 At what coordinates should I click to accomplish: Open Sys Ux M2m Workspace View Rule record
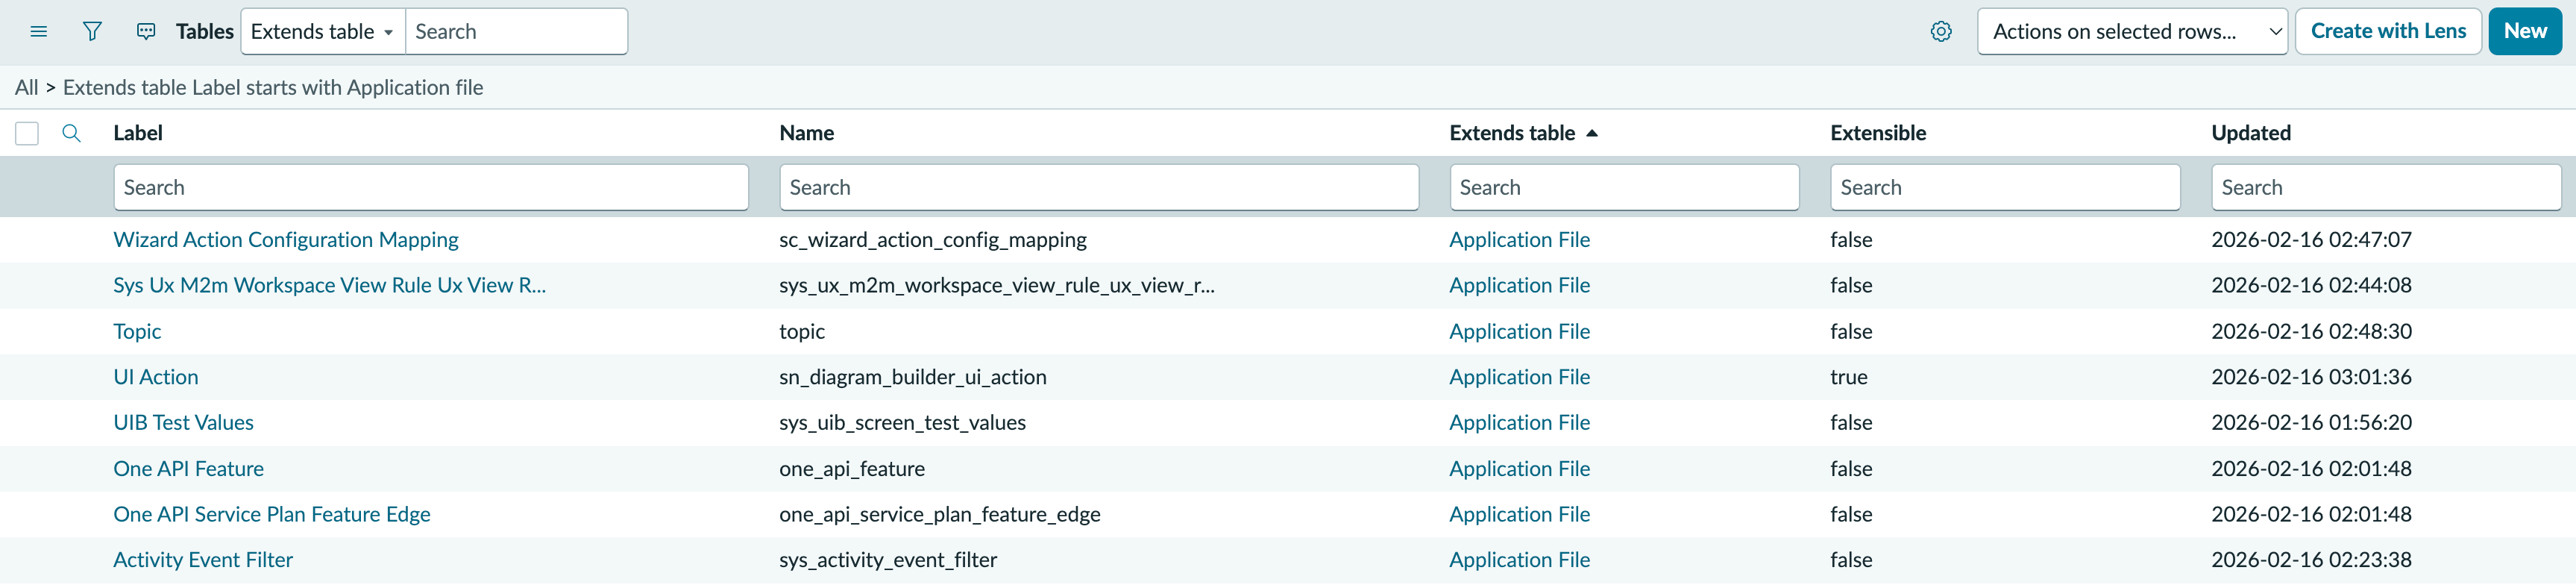click(x=329, y=286)
